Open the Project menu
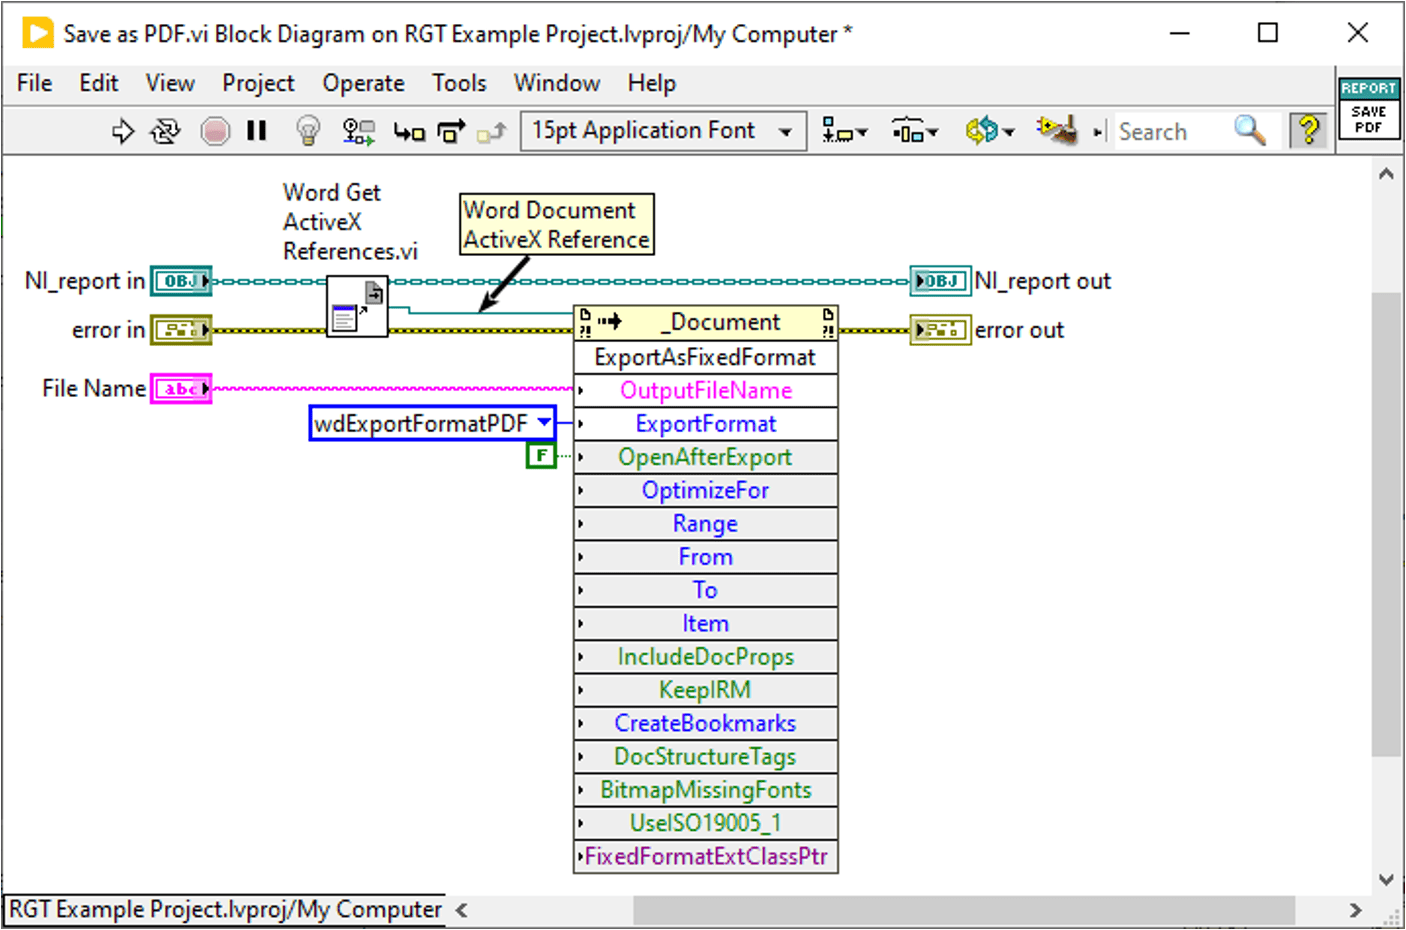The image size is (1406, 930). pos(258,83)
